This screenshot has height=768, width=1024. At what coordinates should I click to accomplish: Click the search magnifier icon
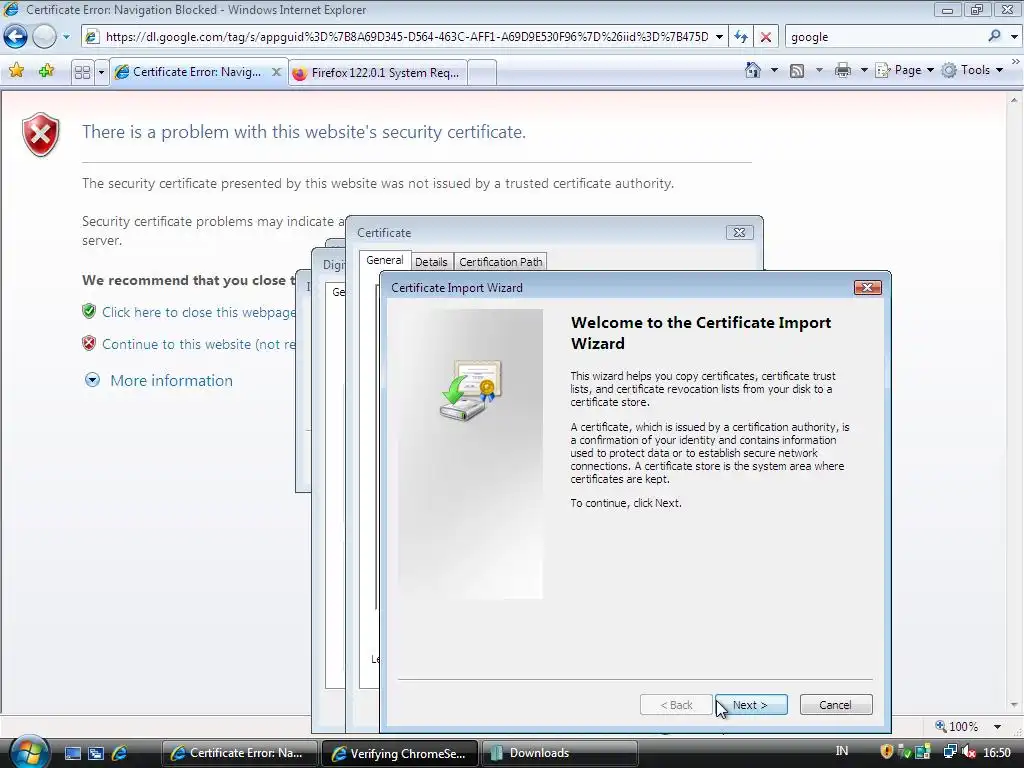pos(995,36)
